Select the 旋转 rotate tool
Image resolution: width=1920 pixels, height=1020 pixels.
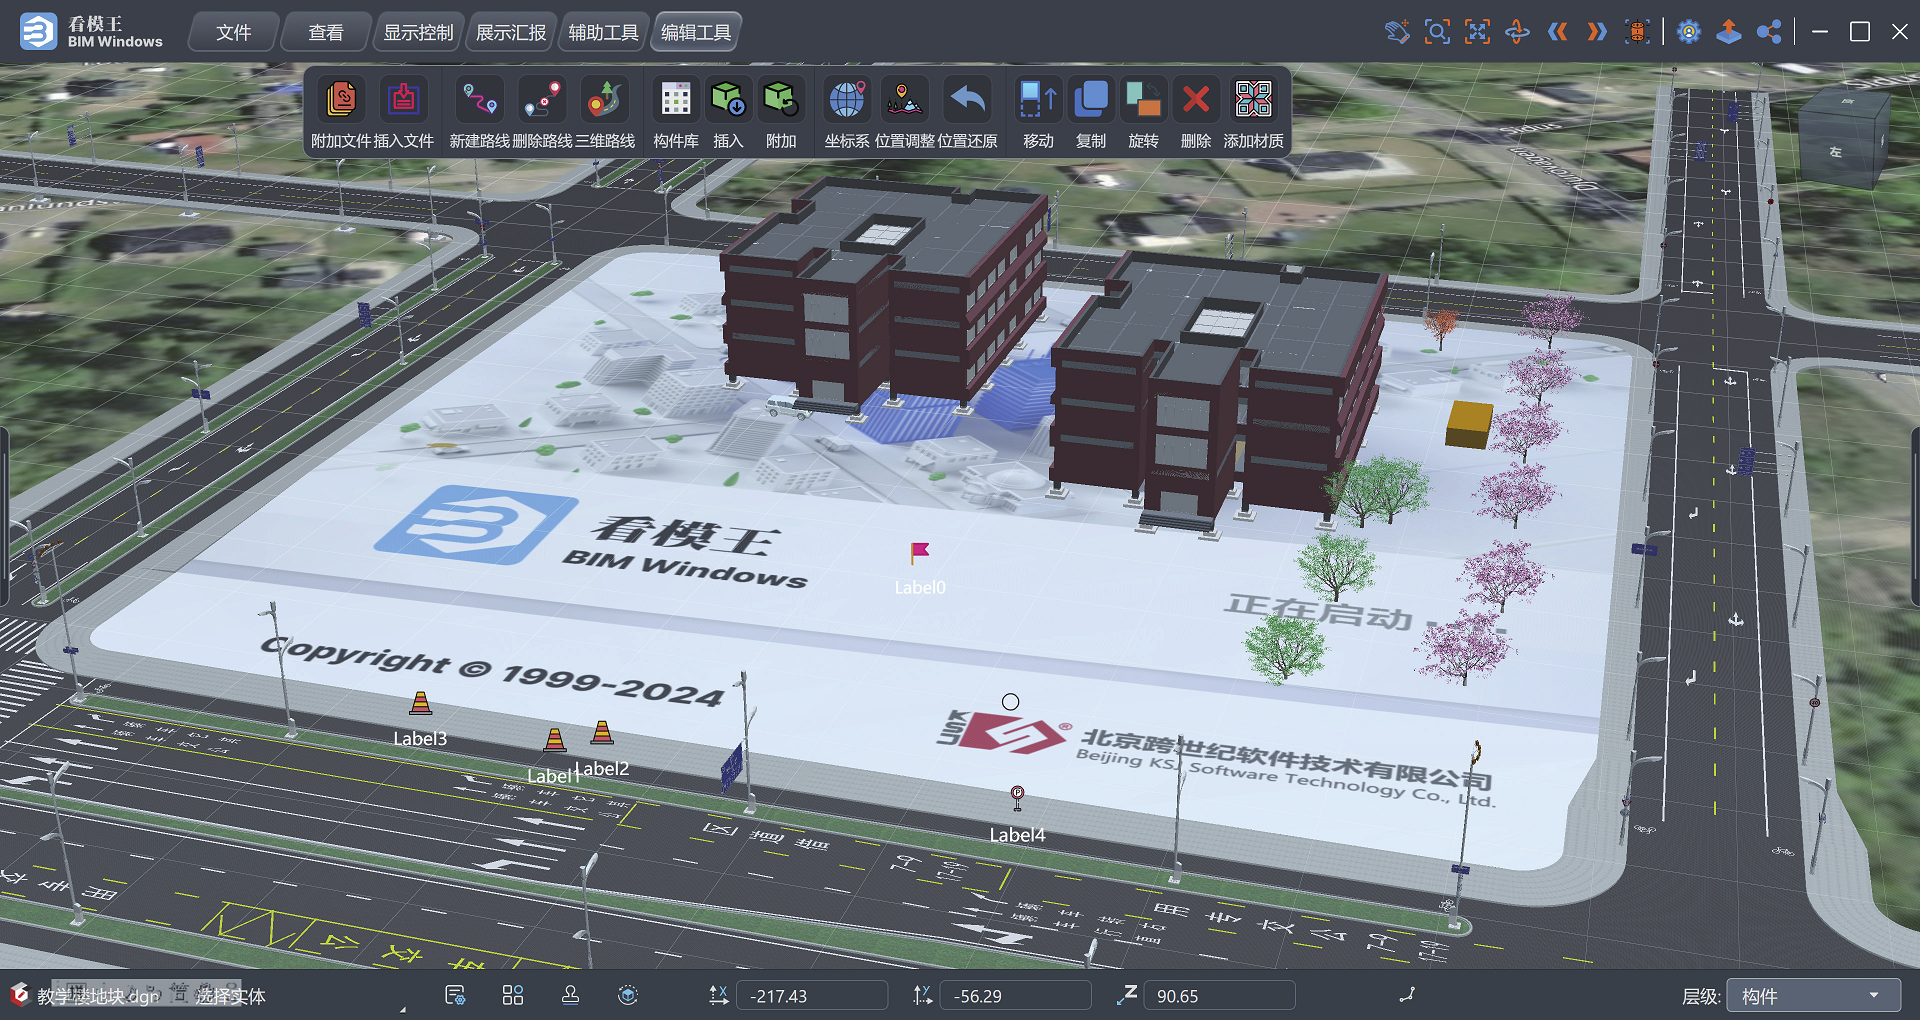coord(1143,100)
